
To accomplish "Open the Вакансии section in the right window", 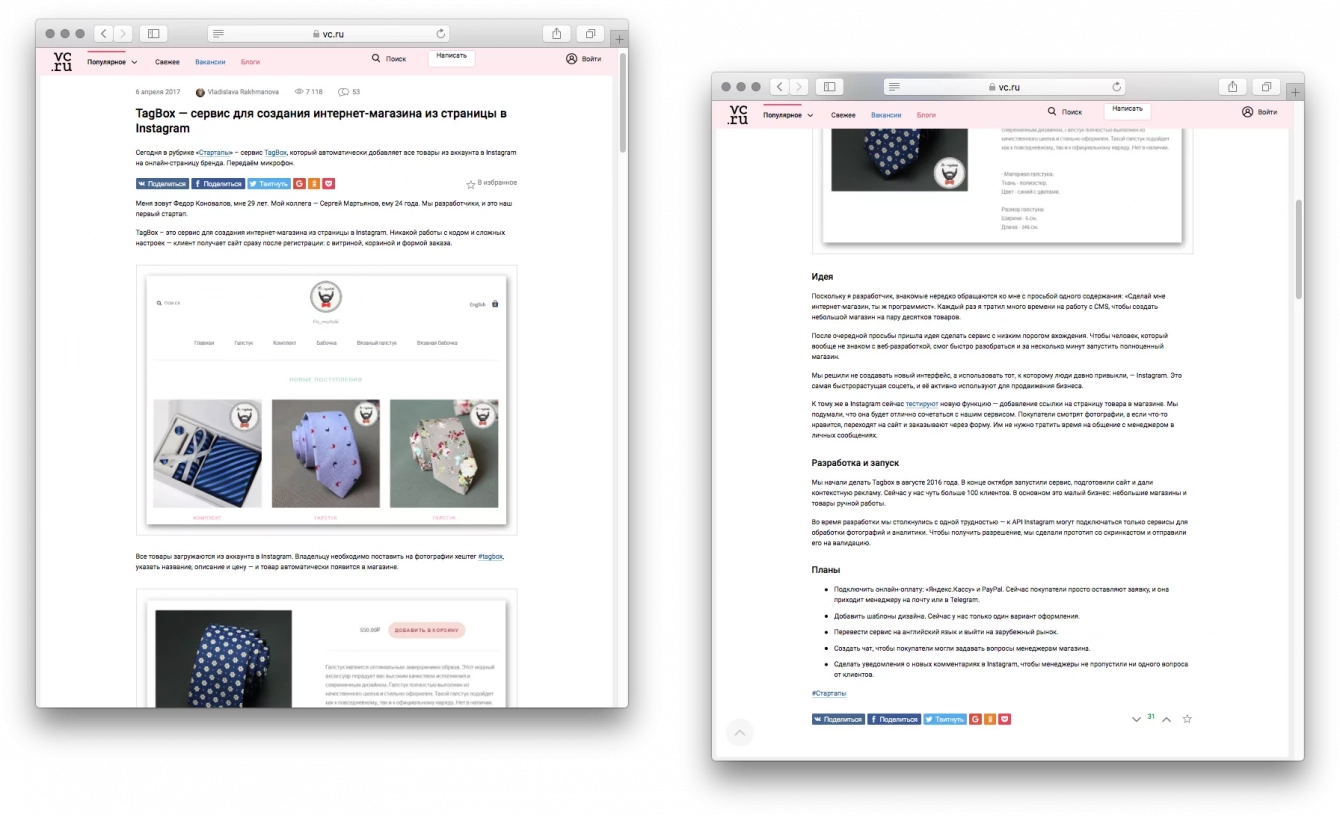I will (x=886, y=115).
